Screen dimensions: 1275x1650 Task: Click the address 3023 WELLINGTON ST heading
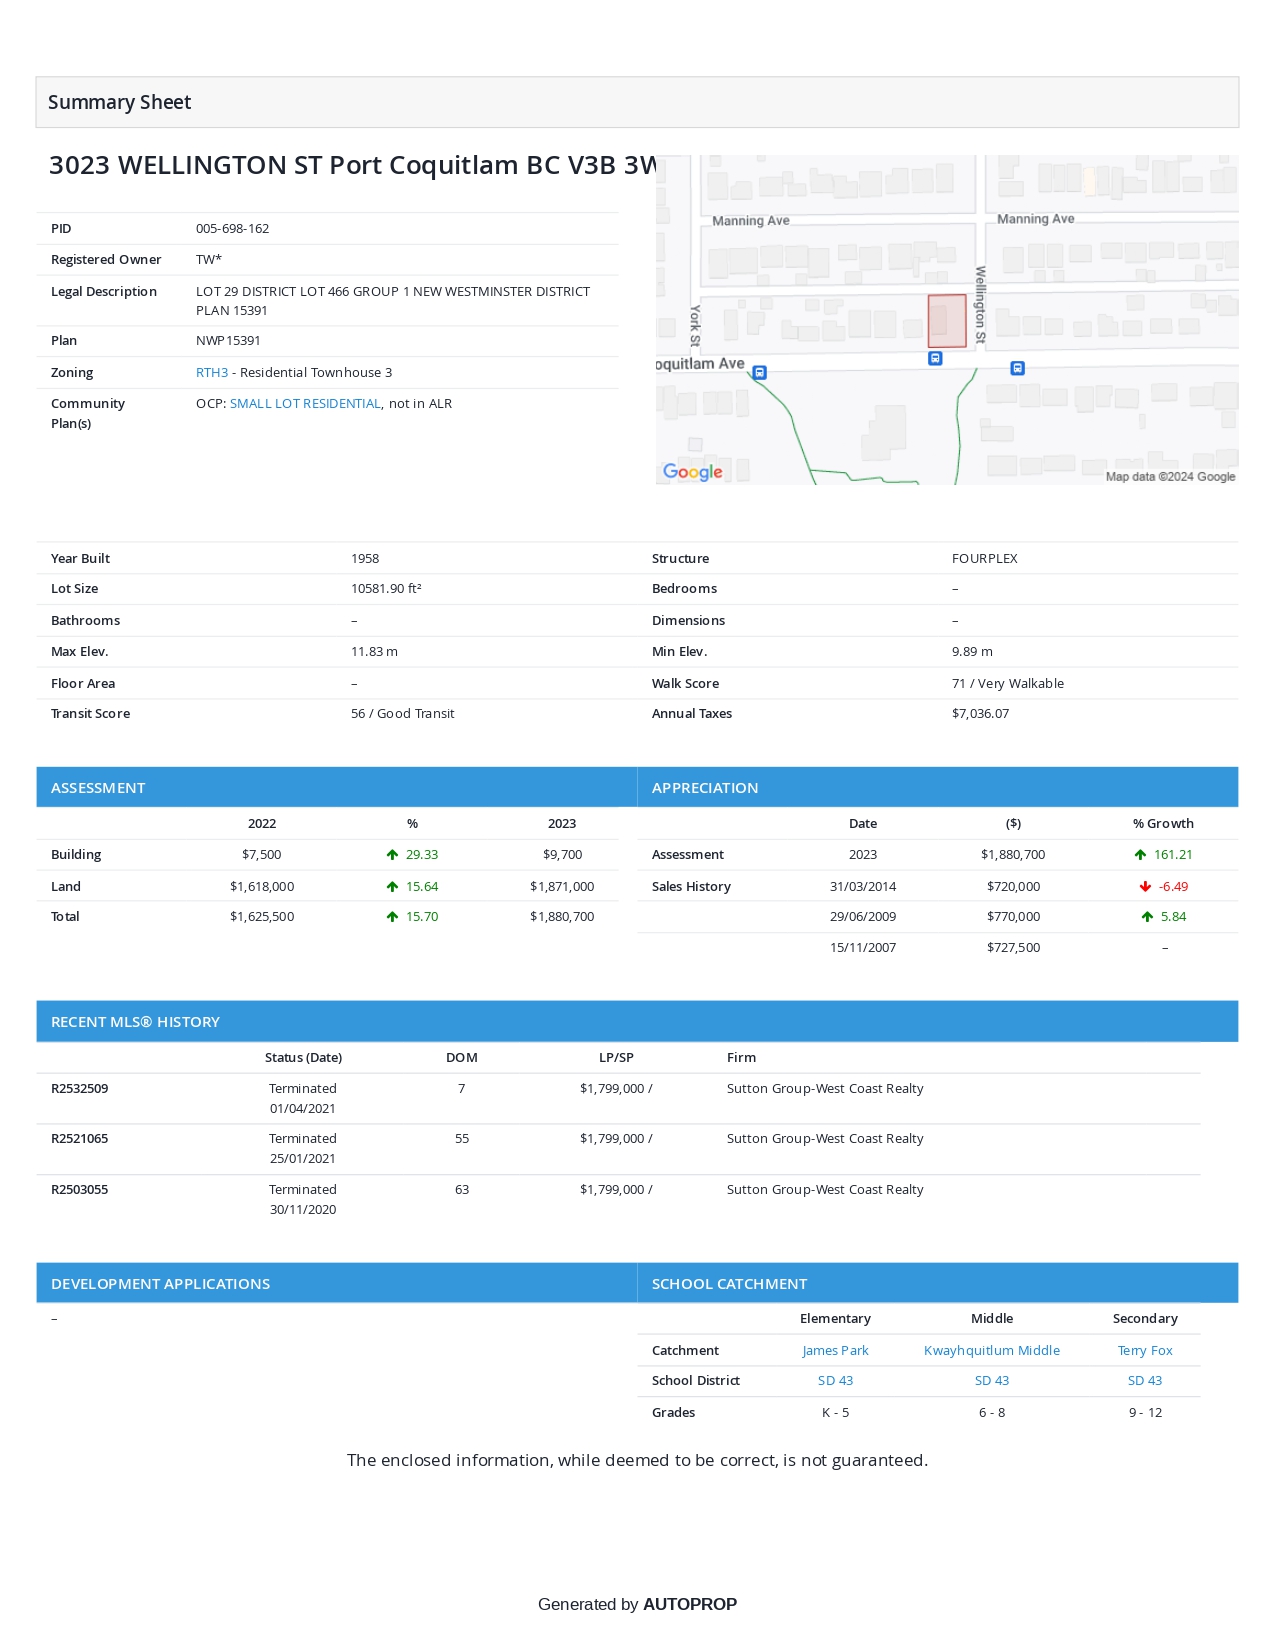tap(352, 165)
